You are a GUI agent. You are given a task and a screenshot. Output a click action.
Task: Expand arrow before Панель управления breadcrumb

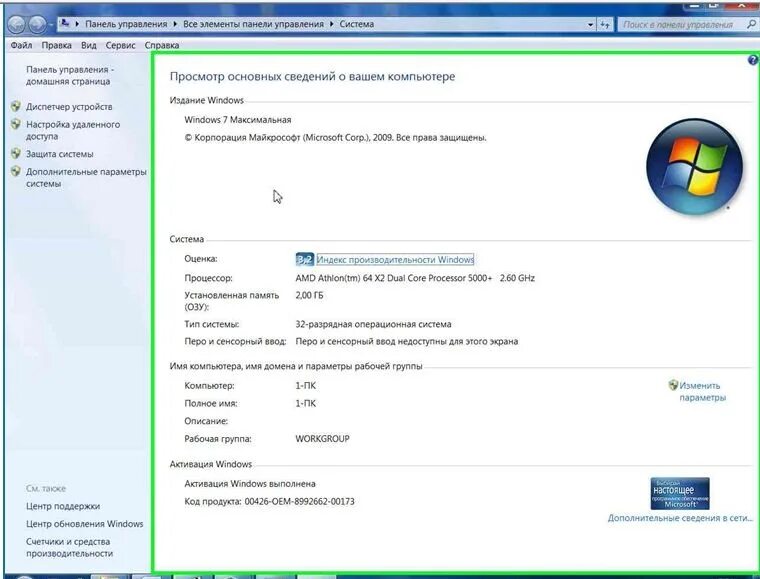77,24
